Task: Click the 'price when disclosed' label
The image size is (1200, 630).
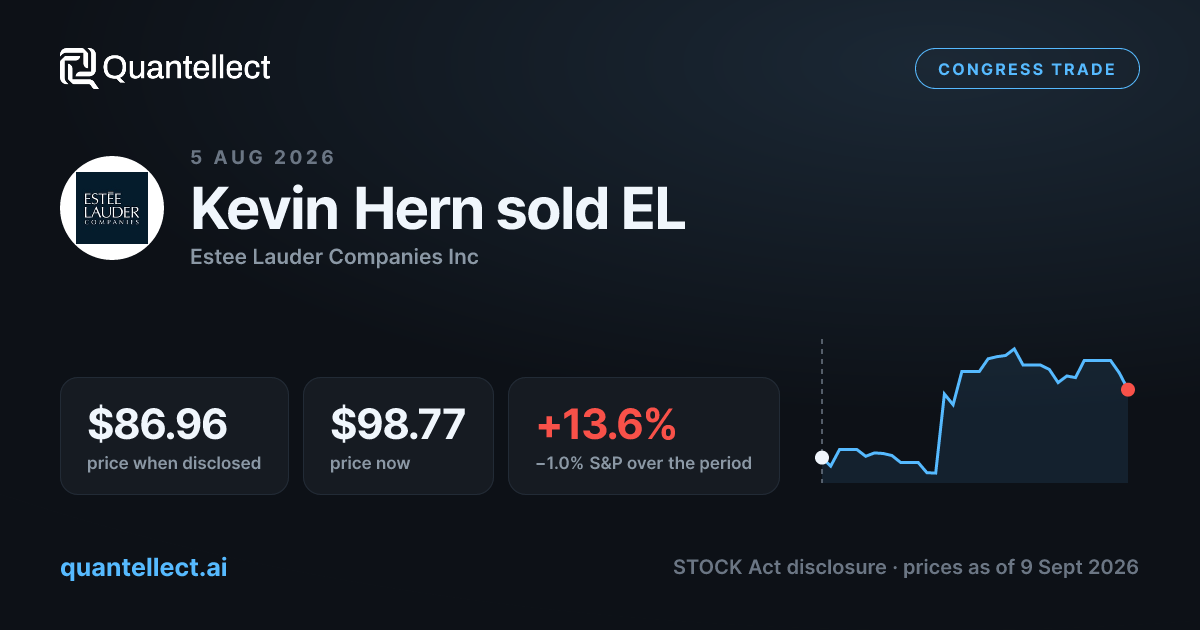Action: [x=174, y=463]
